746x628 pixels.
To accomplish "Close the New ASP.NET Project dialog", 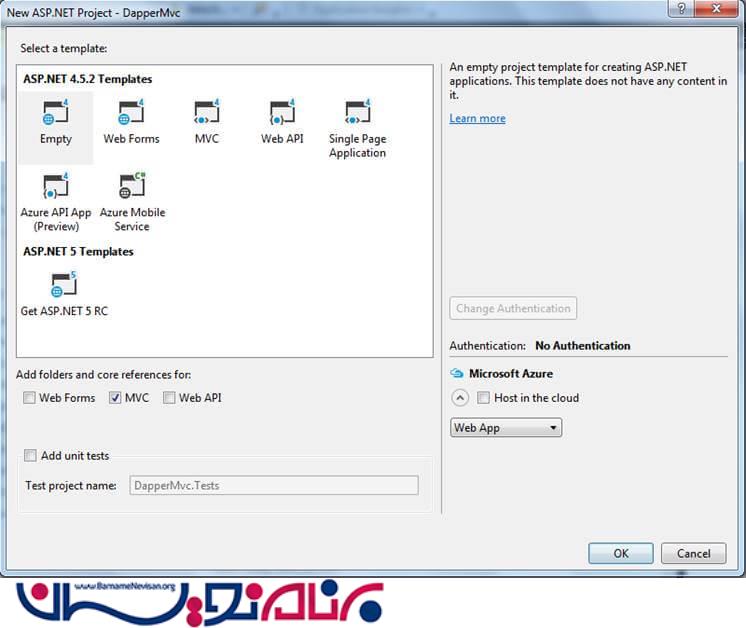I will point(716,9).
